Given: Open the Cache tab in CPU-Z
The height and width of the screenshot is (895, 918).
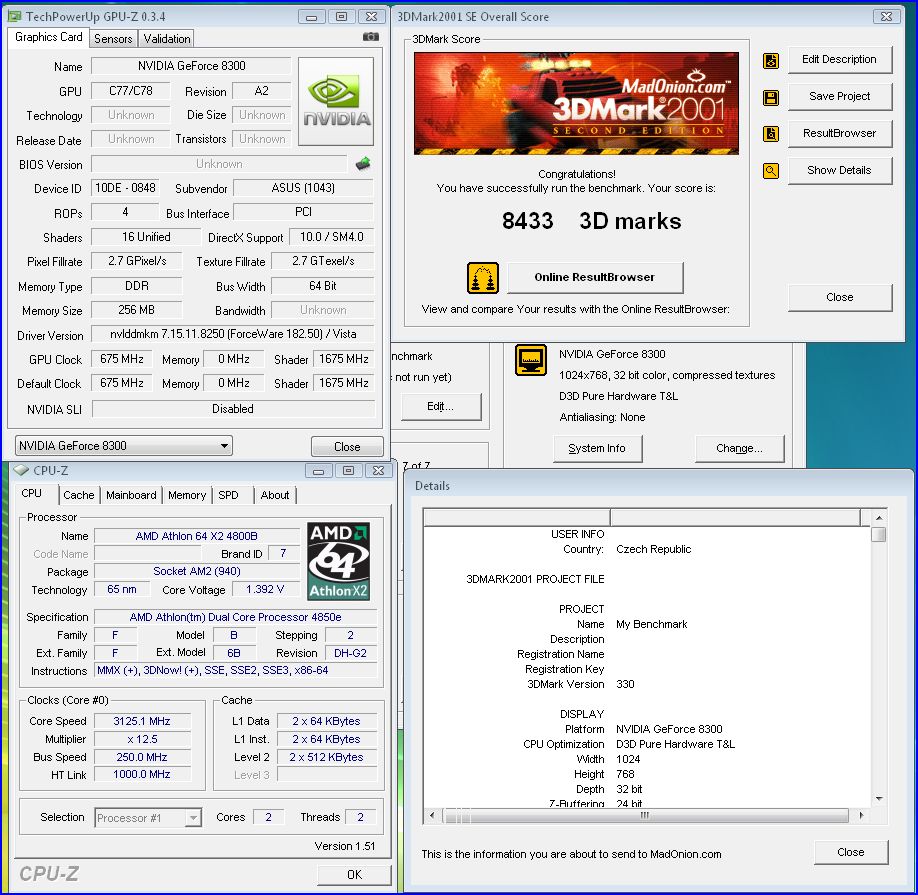Looking at the screenshot, I should coord(78,495).
